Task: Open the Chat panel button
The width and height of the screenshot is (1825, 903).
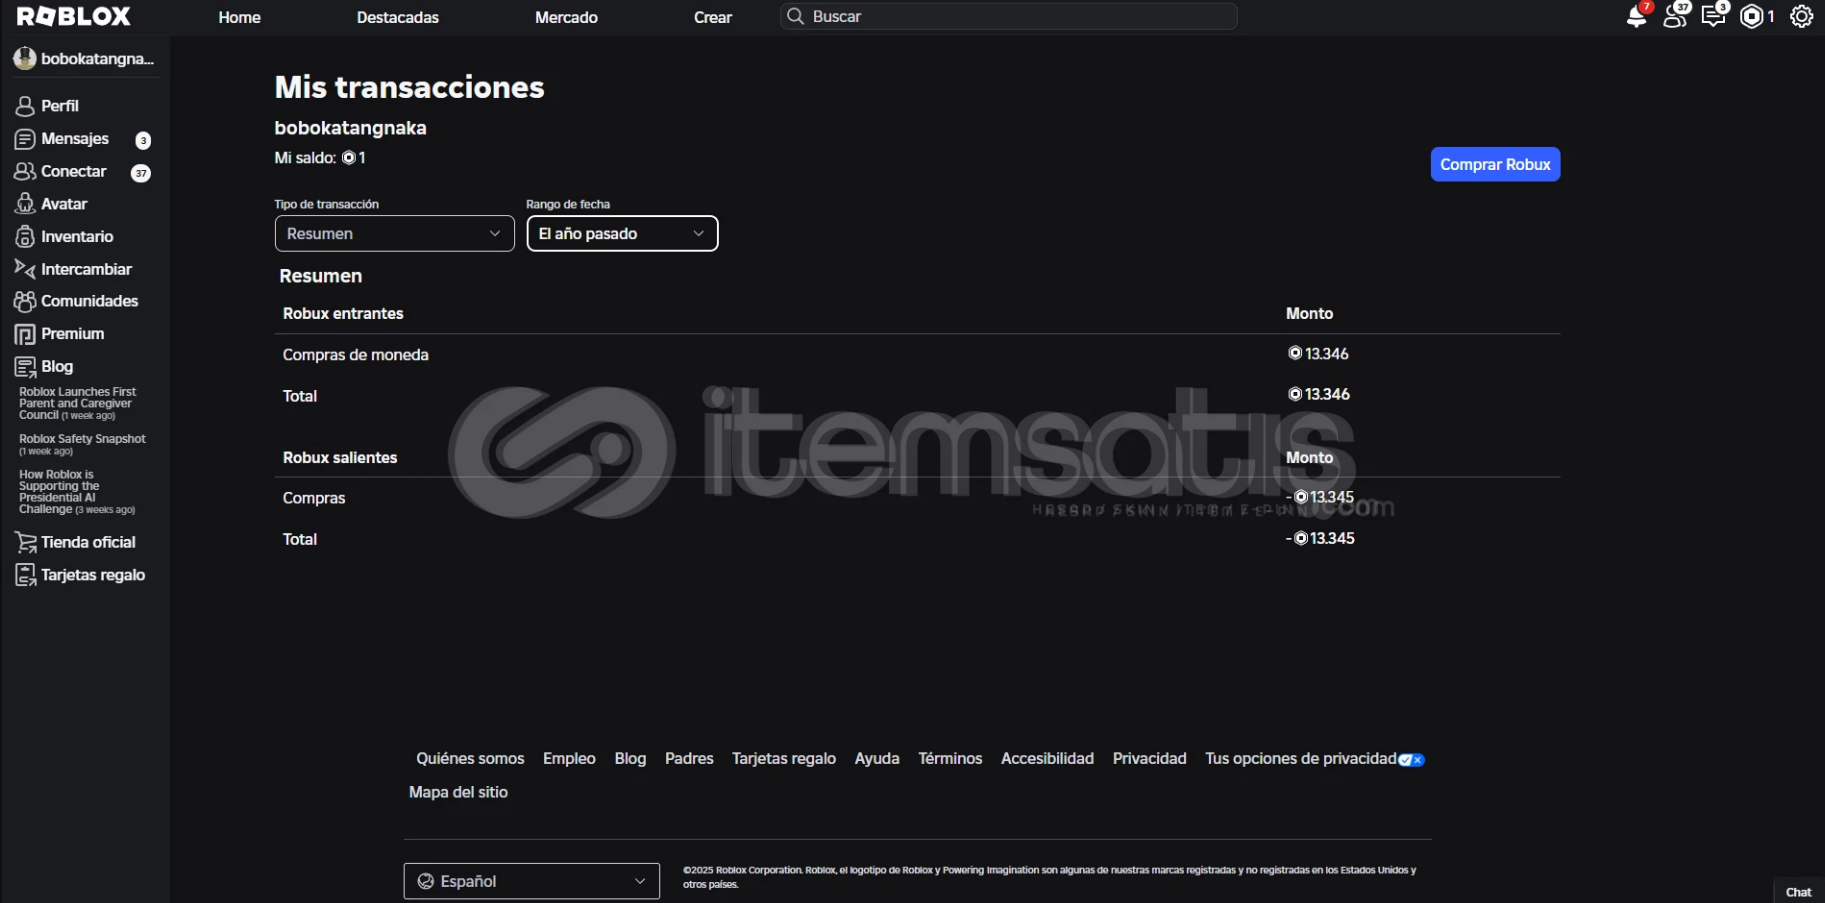Action: coord(1798,892)
